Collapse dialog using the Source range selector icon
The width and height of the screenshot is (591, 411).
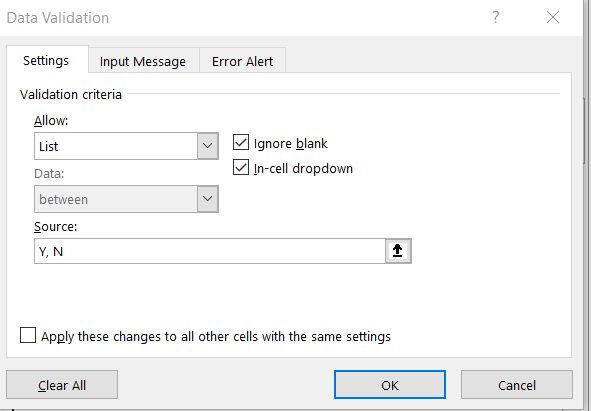(x=398, y=251)
